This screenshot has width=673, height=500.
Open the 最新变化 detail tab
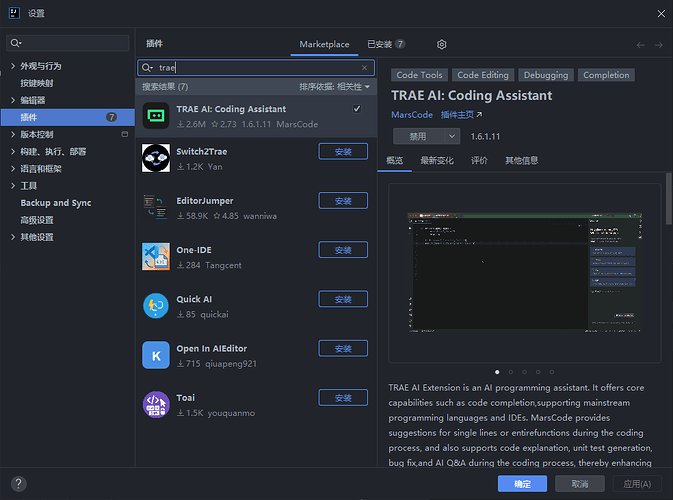(437, 161)
